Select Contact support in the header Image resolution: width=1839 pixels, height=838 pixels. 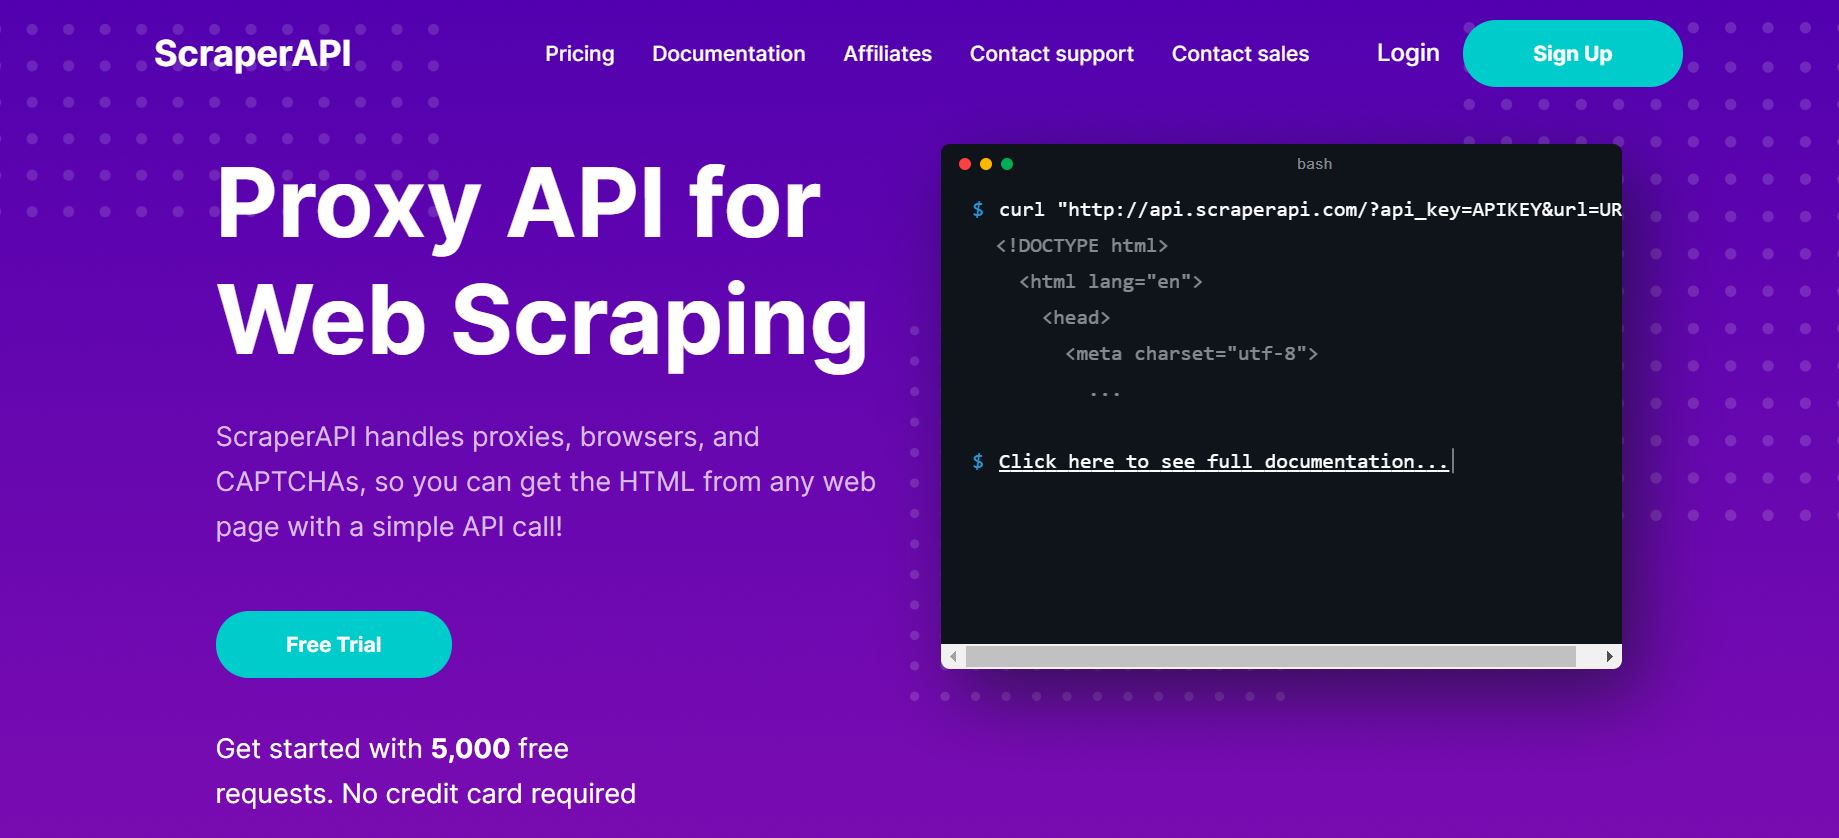point(1051,54)
